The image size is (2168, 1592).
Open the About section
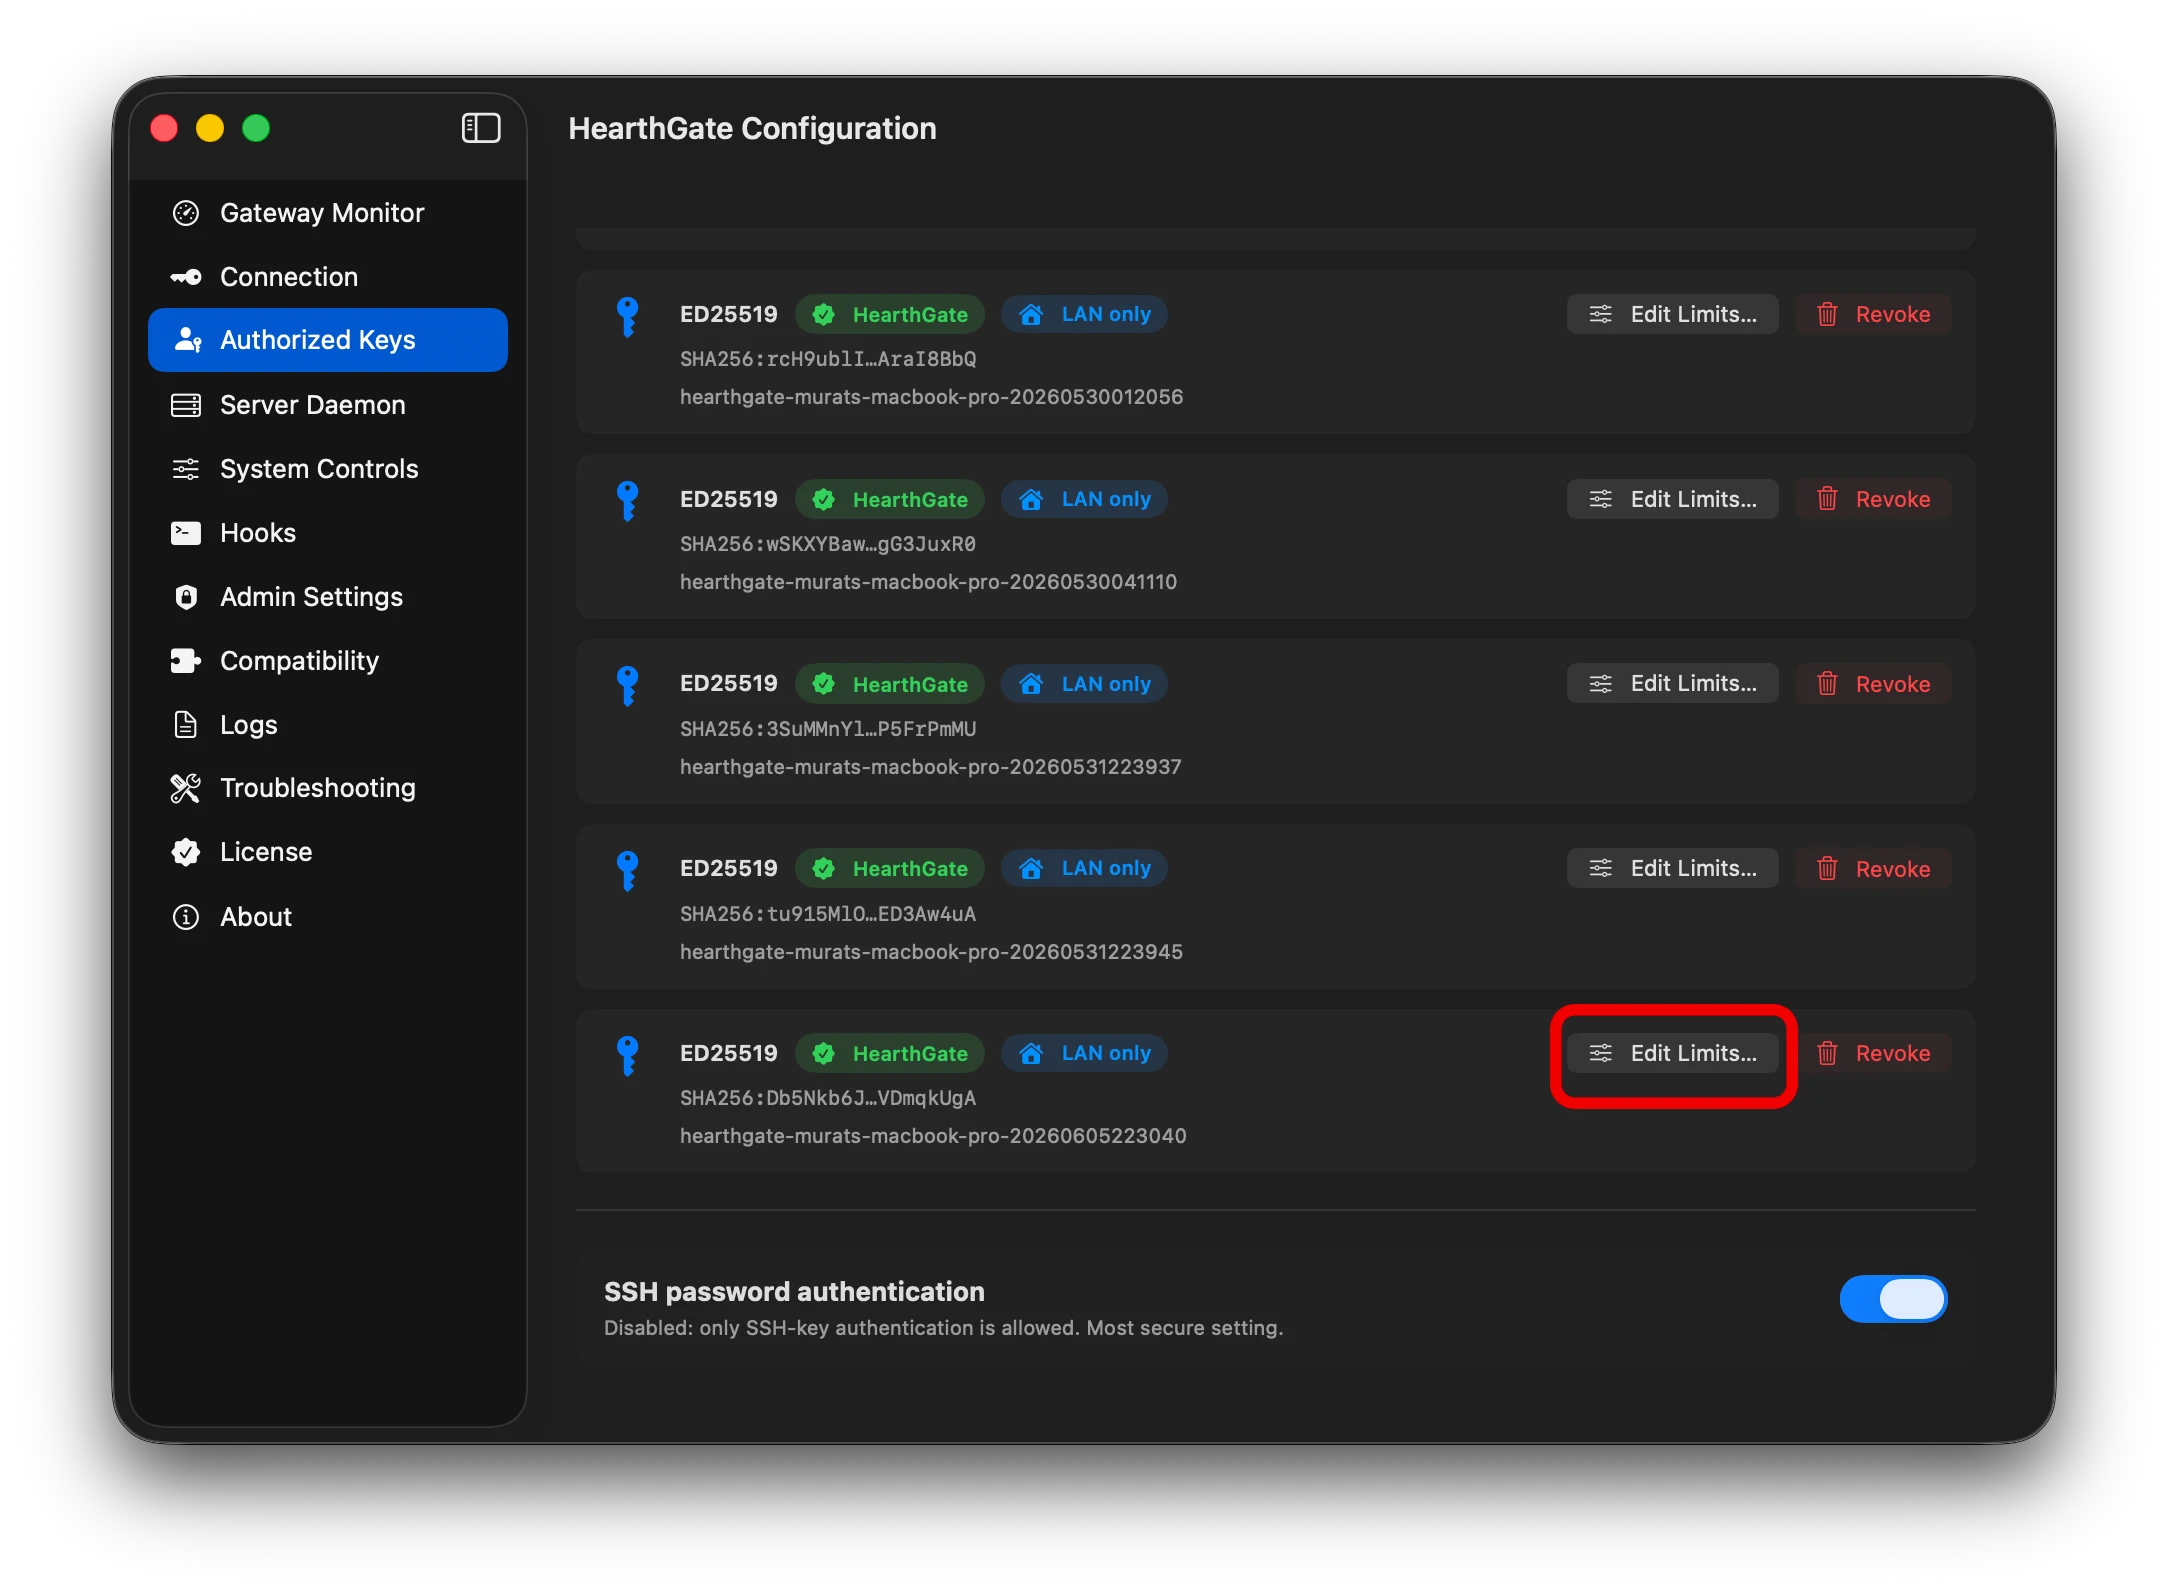coord(328,917)
